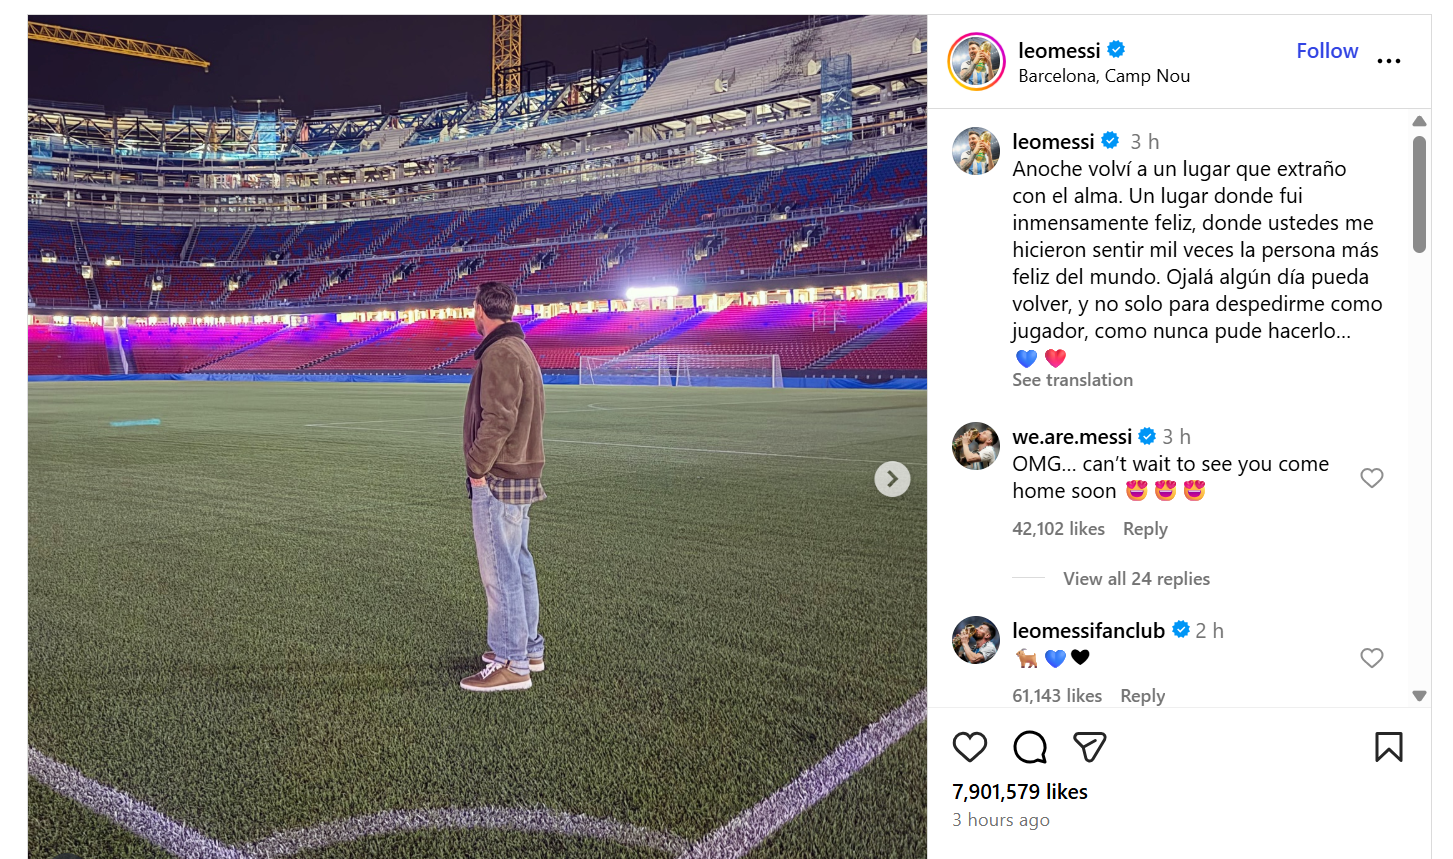The height and width of the screenshot is (859, 1453).
Task: Click the share (paper plane) icon
Action: tap(1089, 747)
